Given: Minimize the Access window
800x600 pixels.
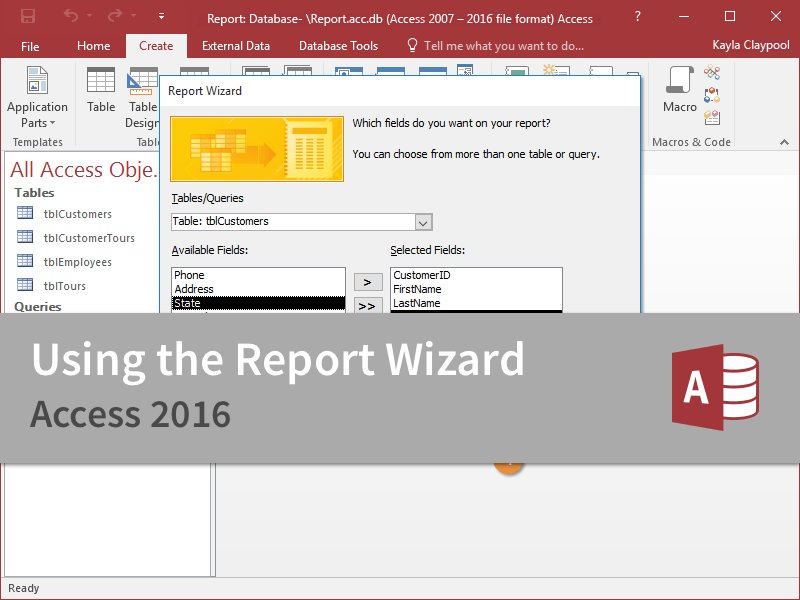Looking at the screenshot, I should [x=684, y=16].
